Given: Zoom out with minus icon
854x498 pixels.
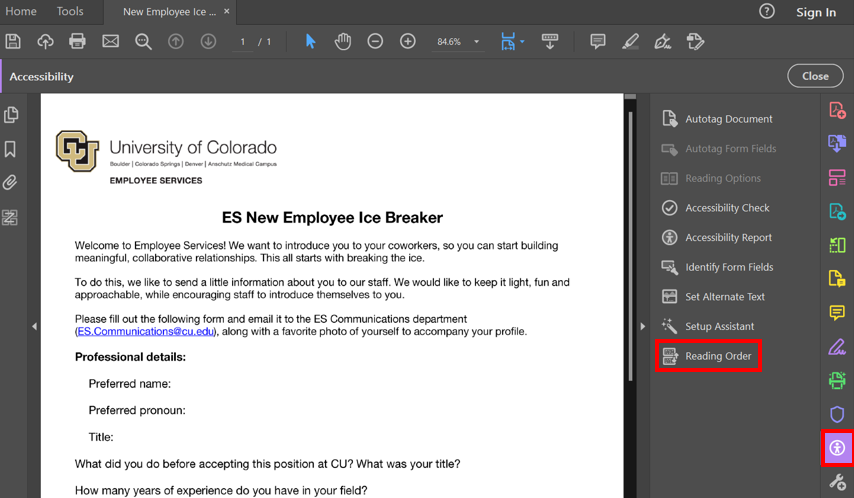Looking at the screenshot, I should [x=375, y=41].
